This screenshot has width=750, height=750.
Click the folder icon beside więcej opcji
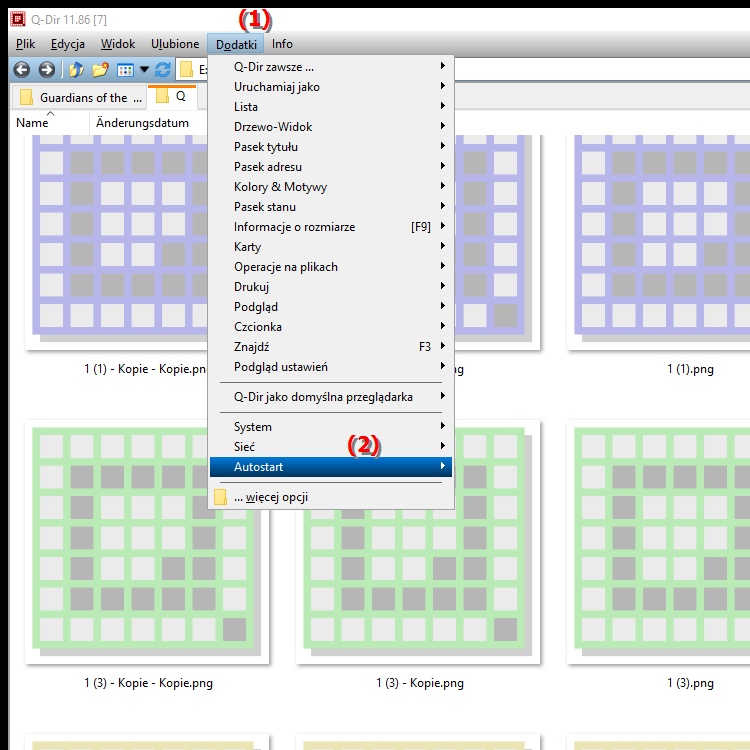click(x=221, y=497)
